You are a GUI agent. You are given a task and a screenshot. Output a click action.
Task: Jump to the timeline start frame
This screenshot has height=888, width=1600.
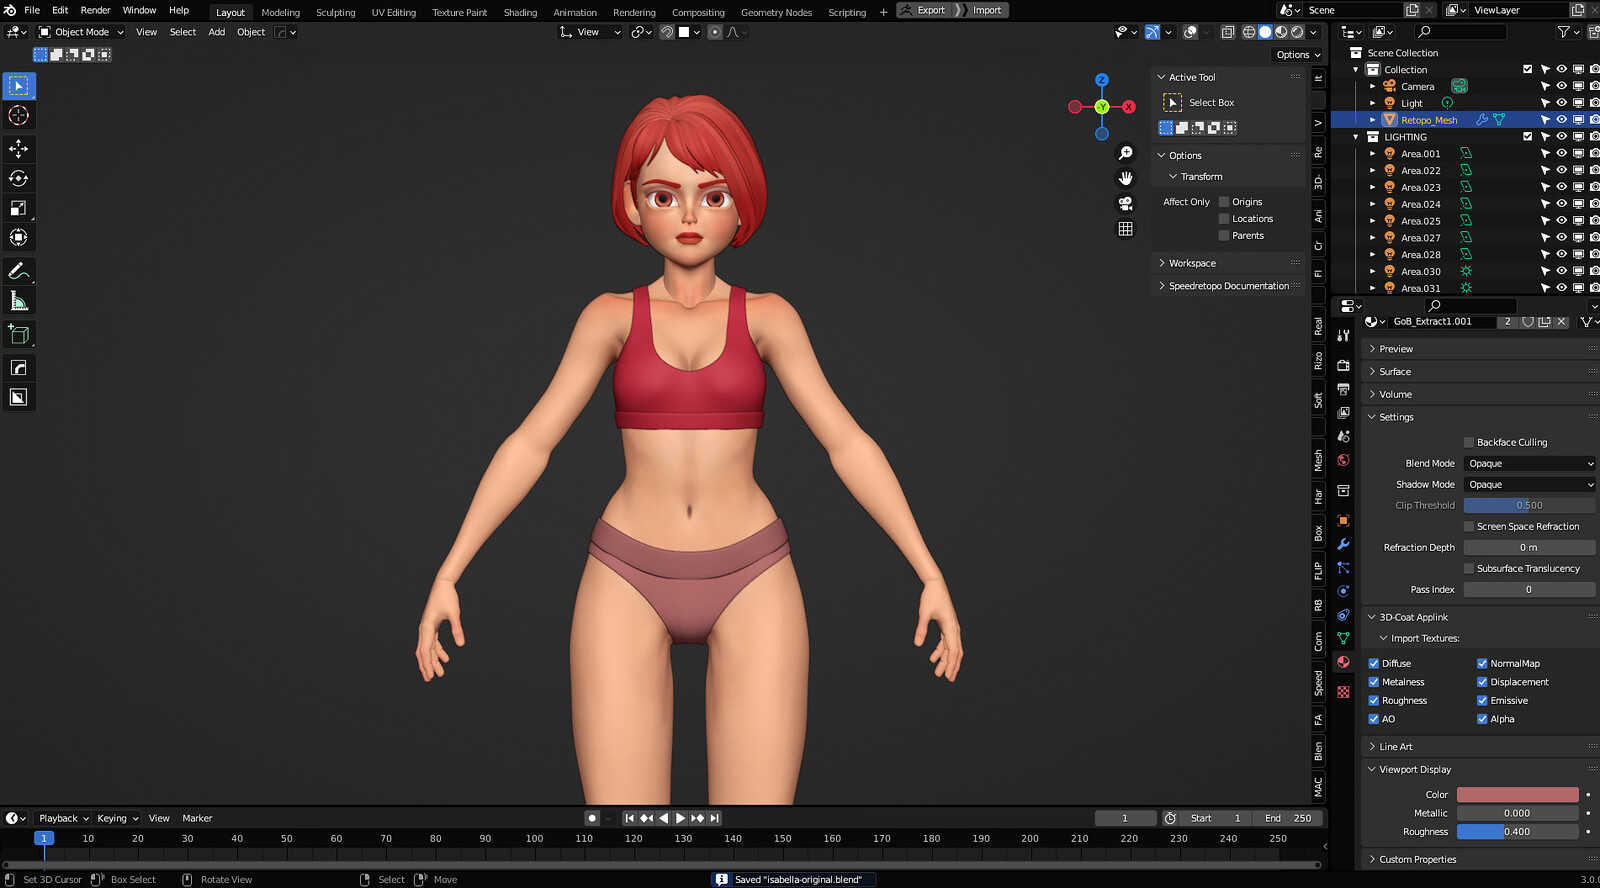(630, 818)
